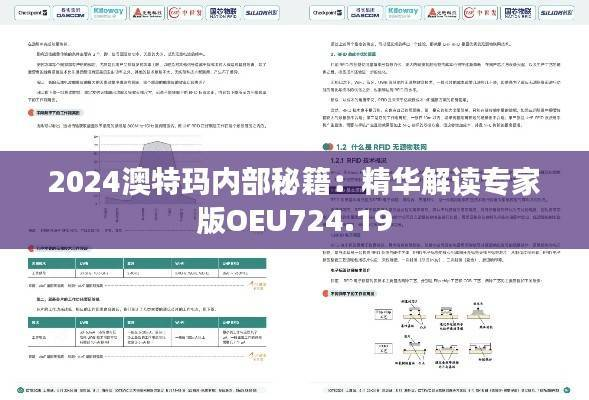This screenshot has width=589, height=400.
Task: Click the Kiloway logo on the left page
Action: tap(109, 13)
